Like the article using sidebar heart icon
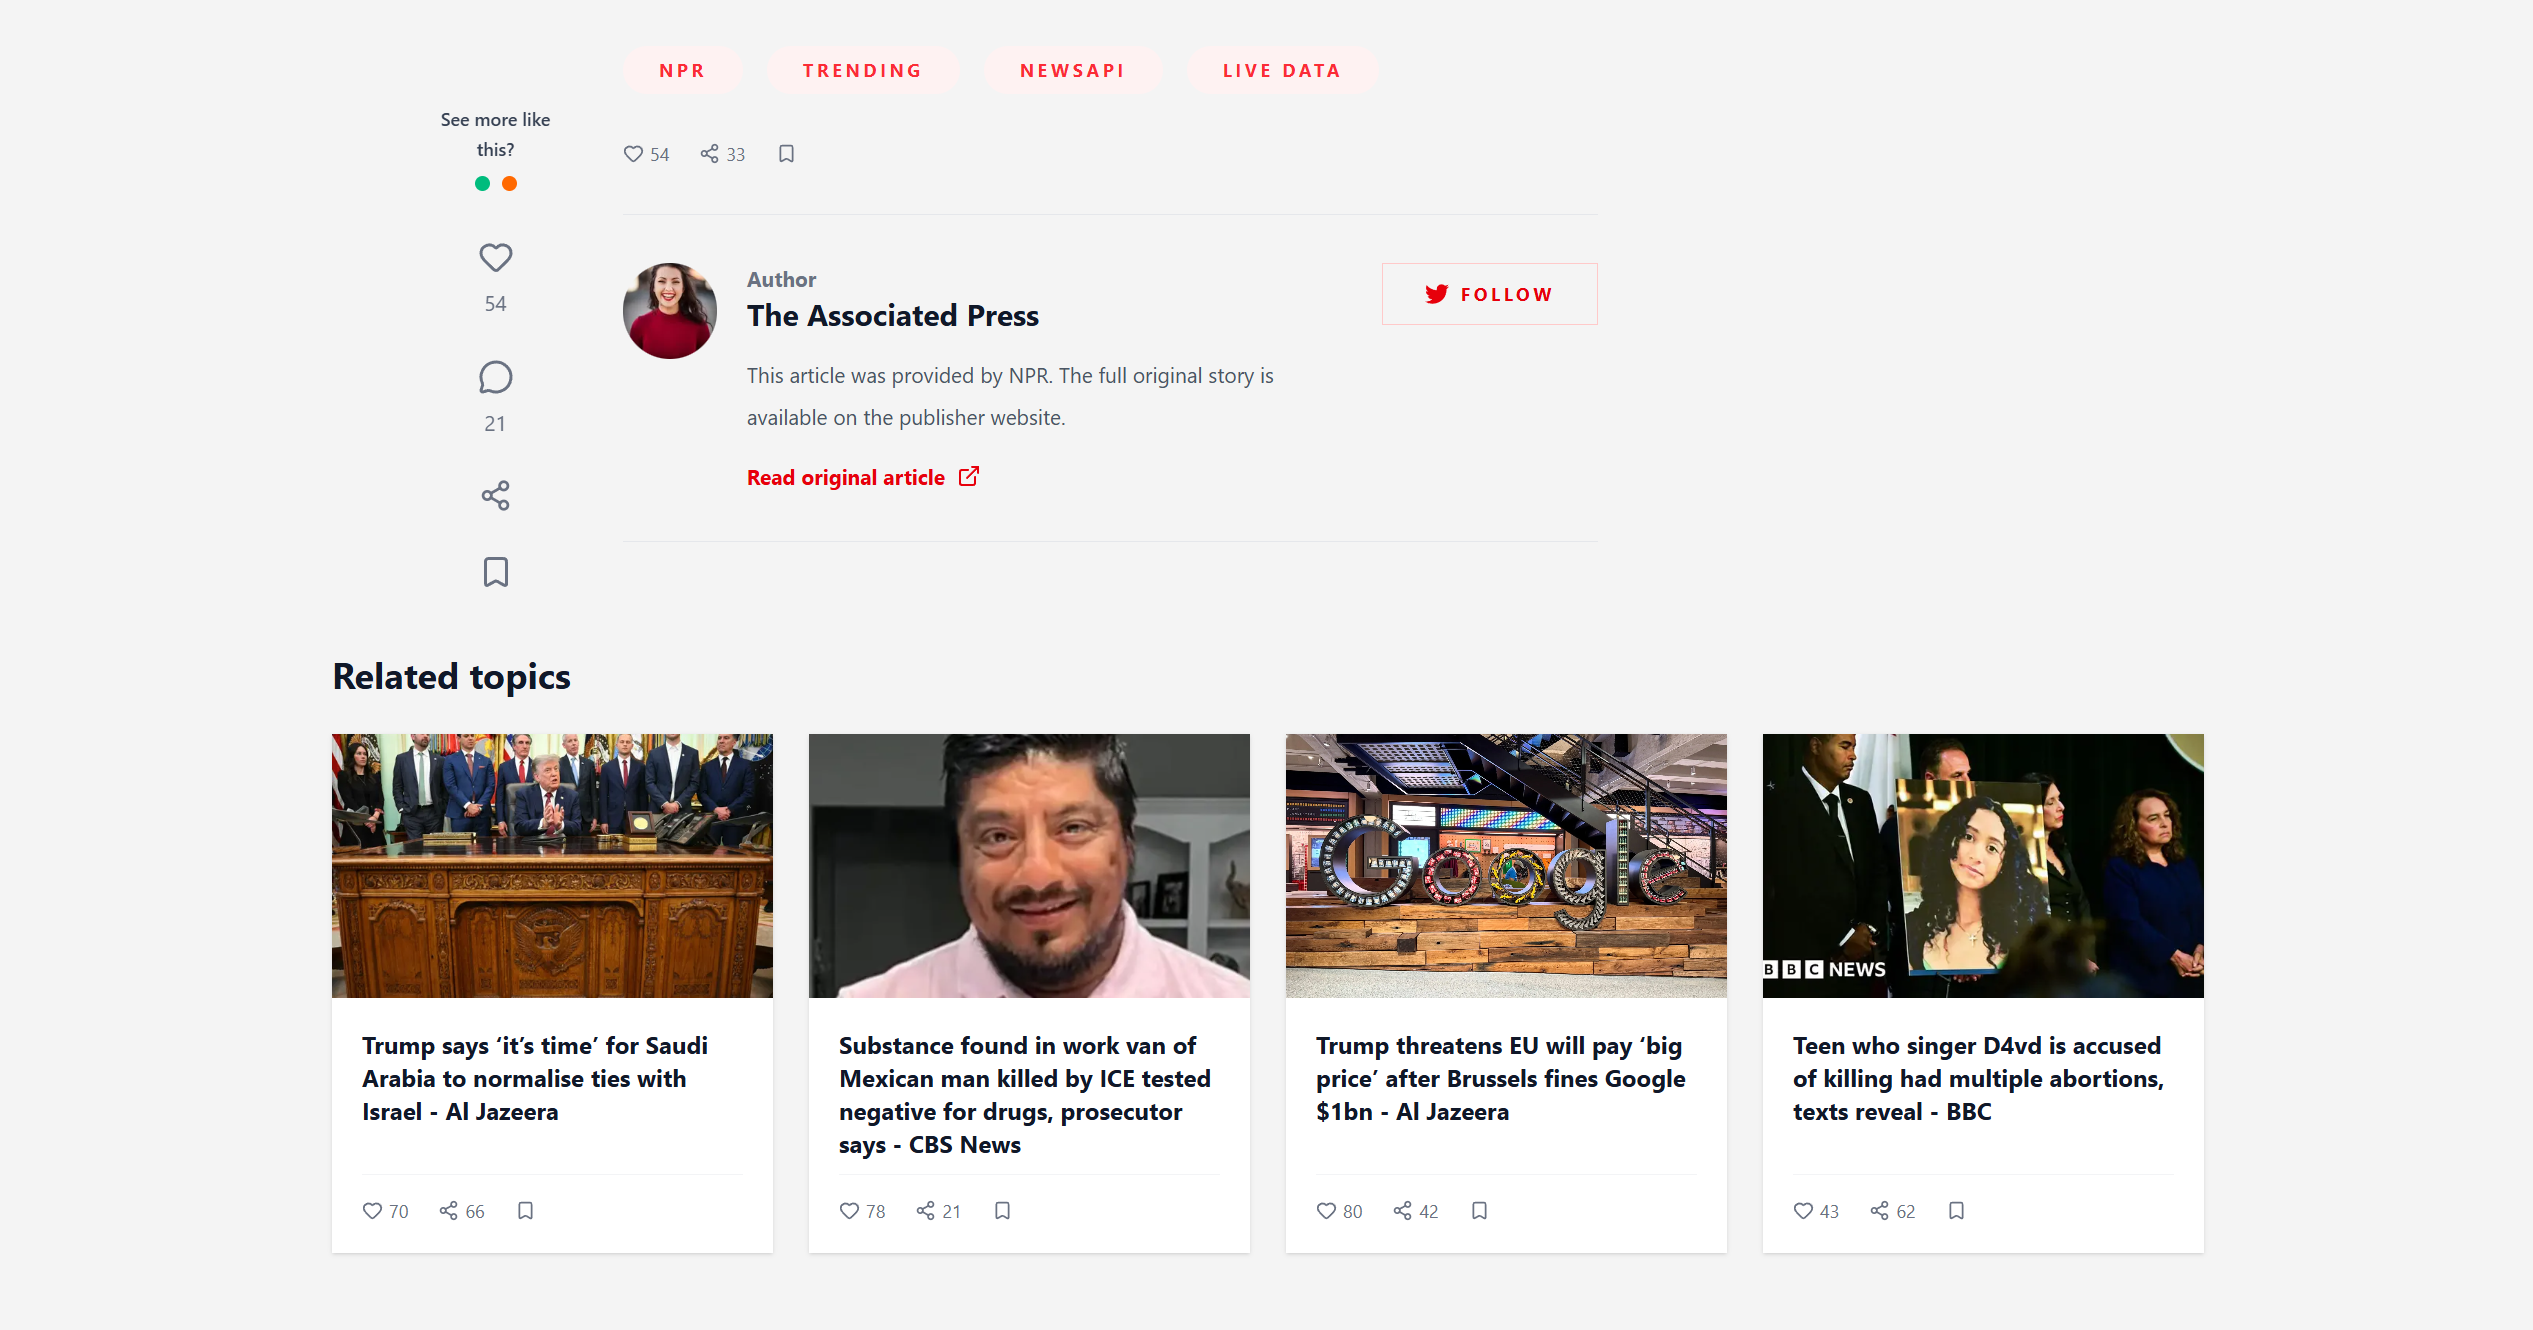 click(x=495, y=258)
